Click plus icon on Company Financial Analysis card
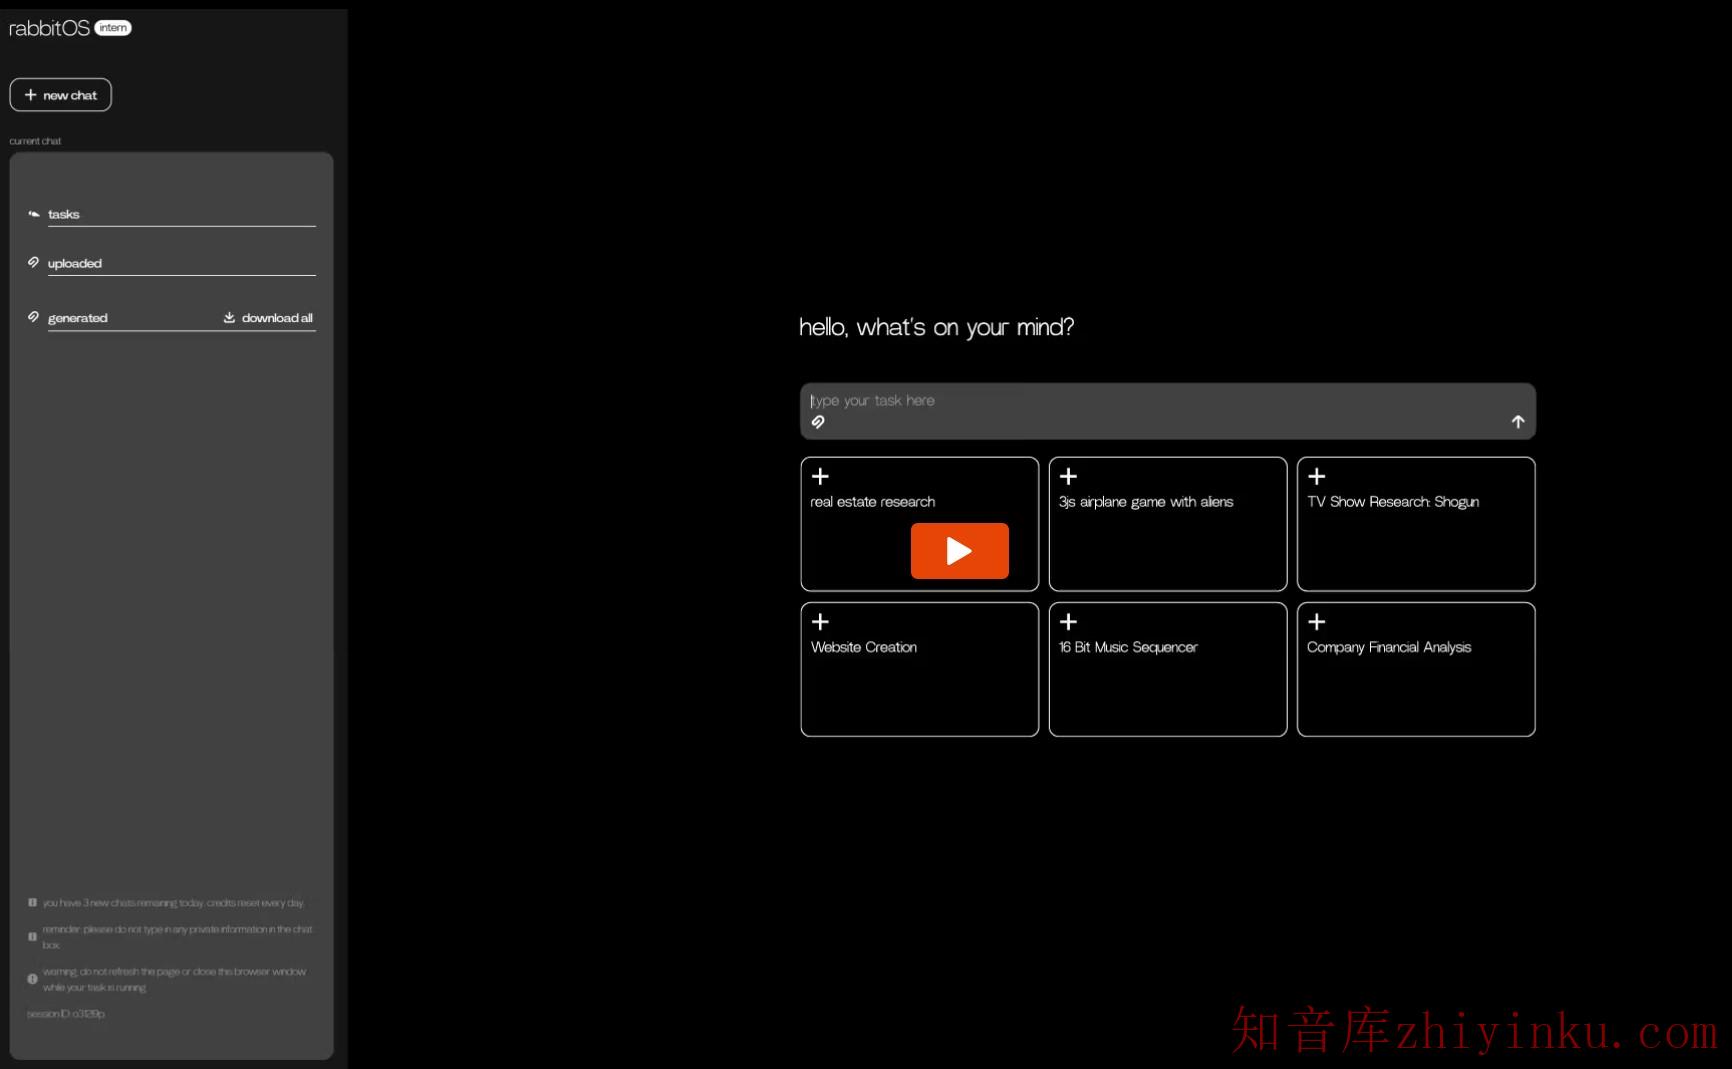 [1316, 622]
